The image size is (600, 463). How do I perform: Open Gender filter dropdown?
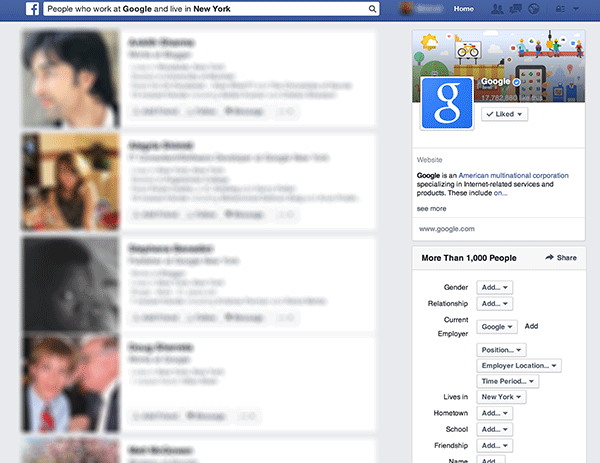[x=494, y=287]
